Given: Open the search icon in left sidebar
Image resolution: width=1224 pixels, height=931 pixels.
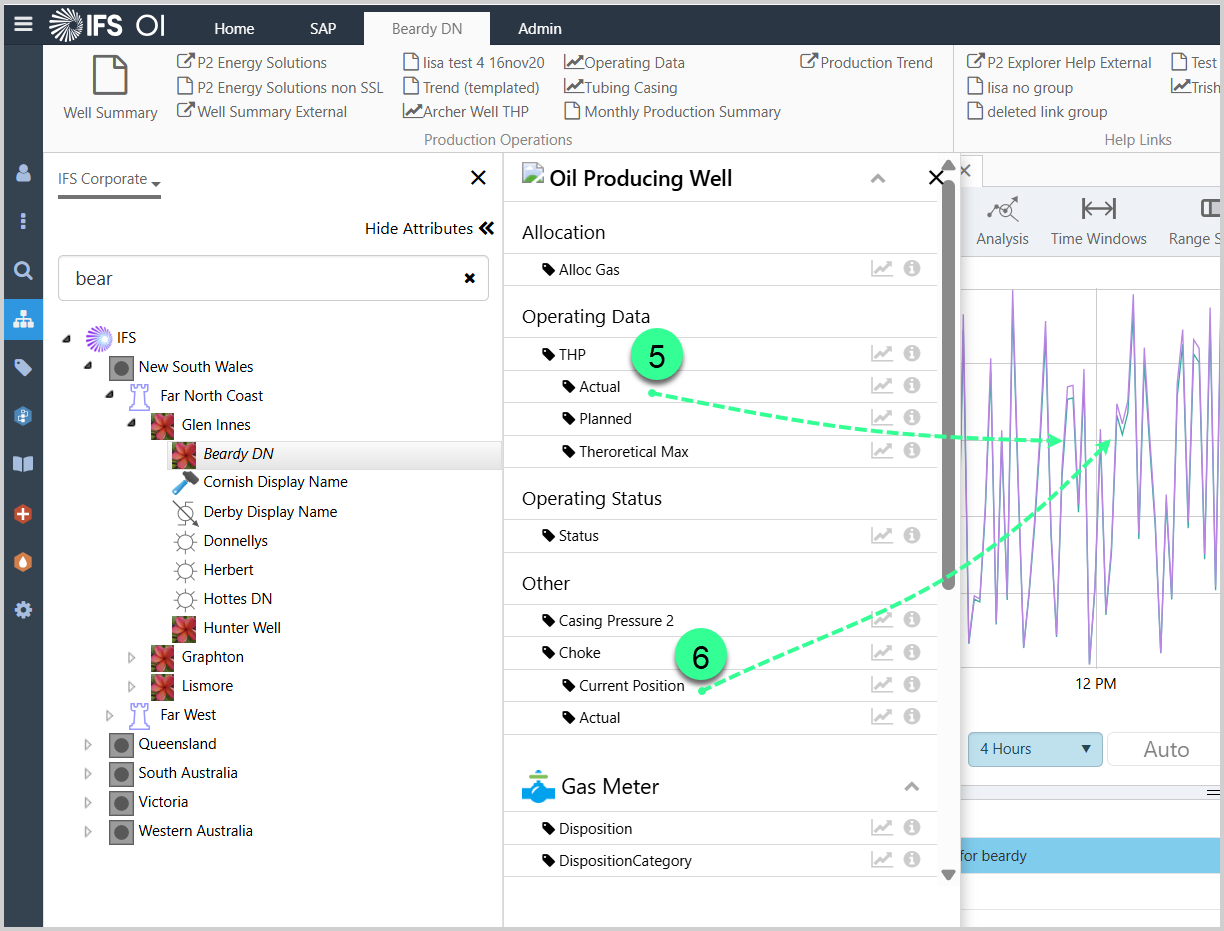Looking at the screenshot, I should tap(23, 270).
